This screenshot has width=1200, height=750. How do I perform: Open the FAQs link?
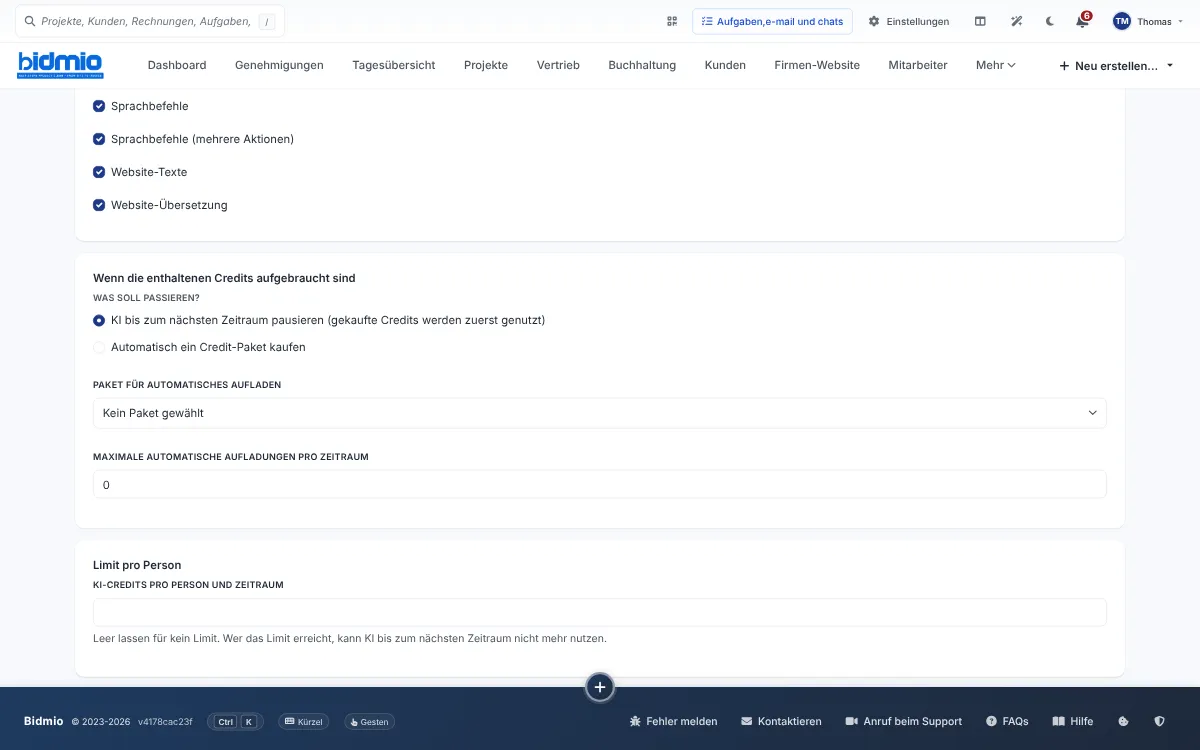1007,721
